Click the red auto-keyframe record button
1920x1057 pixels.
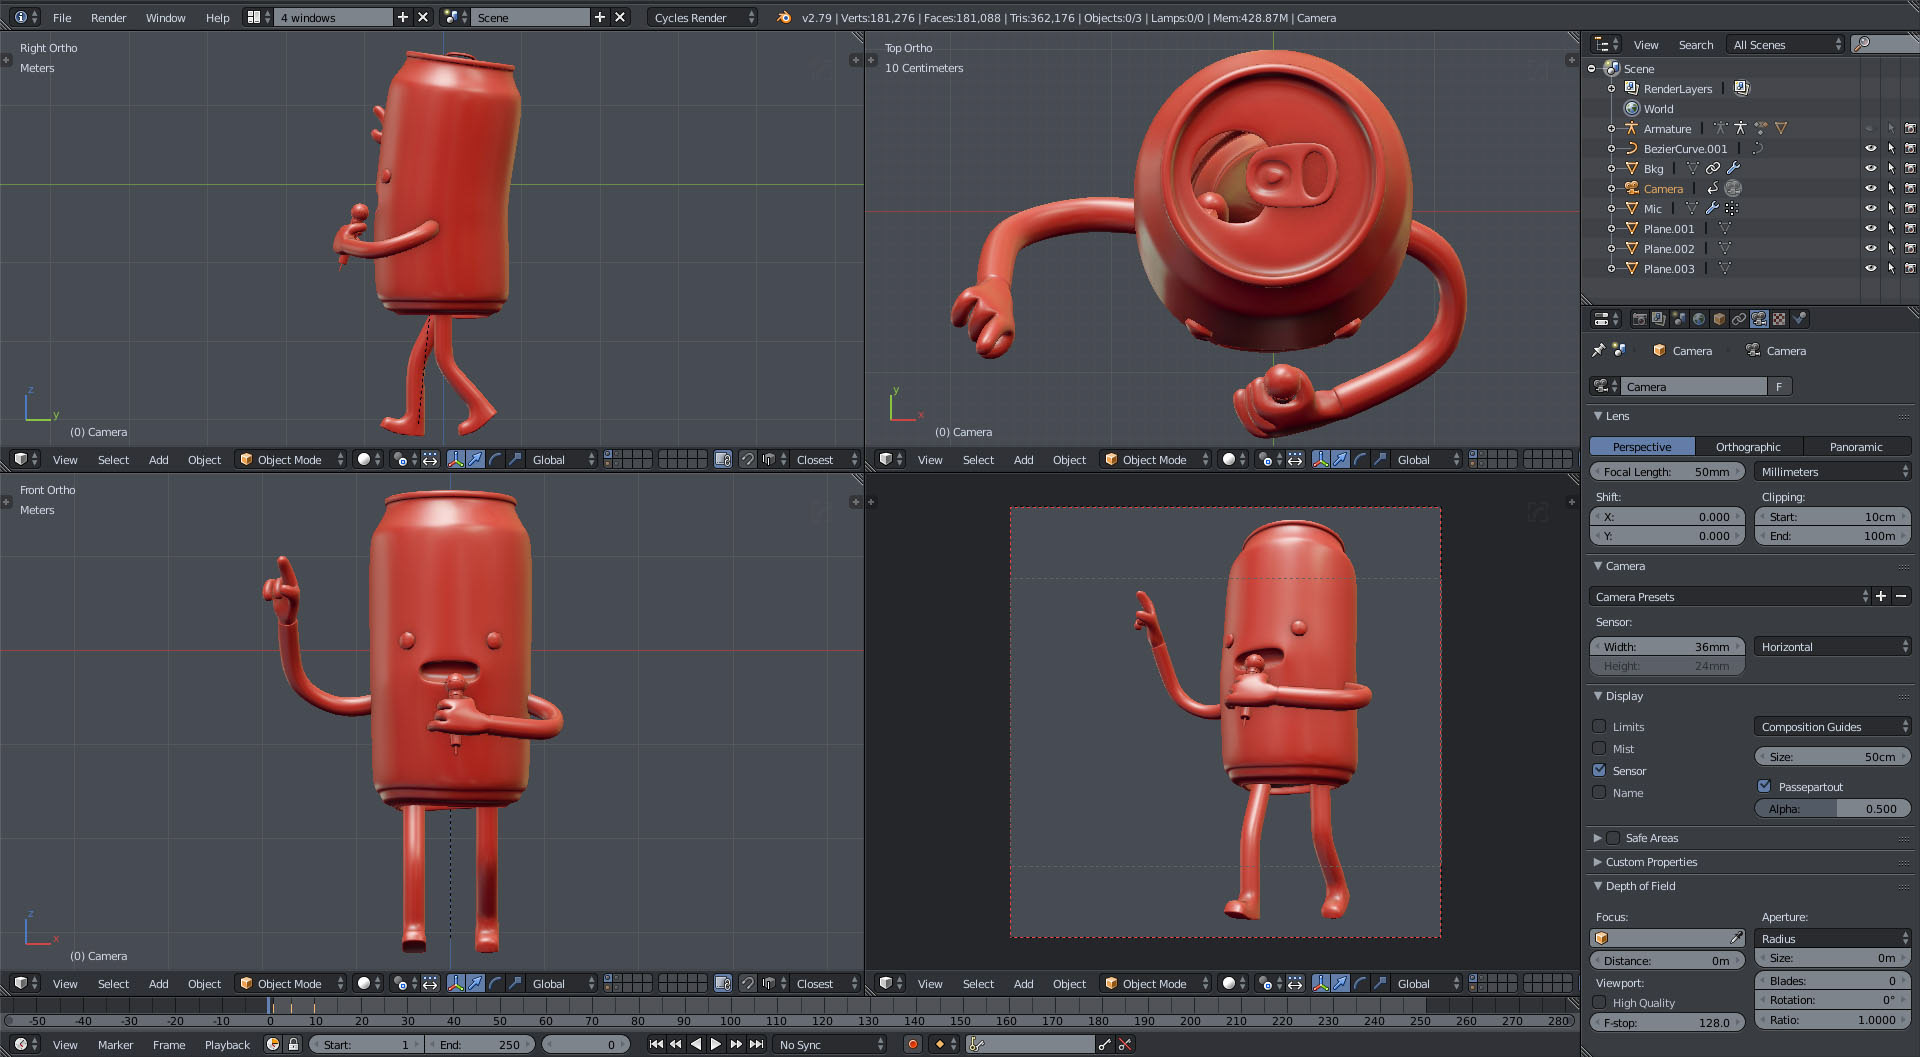tap(912, 1044)
